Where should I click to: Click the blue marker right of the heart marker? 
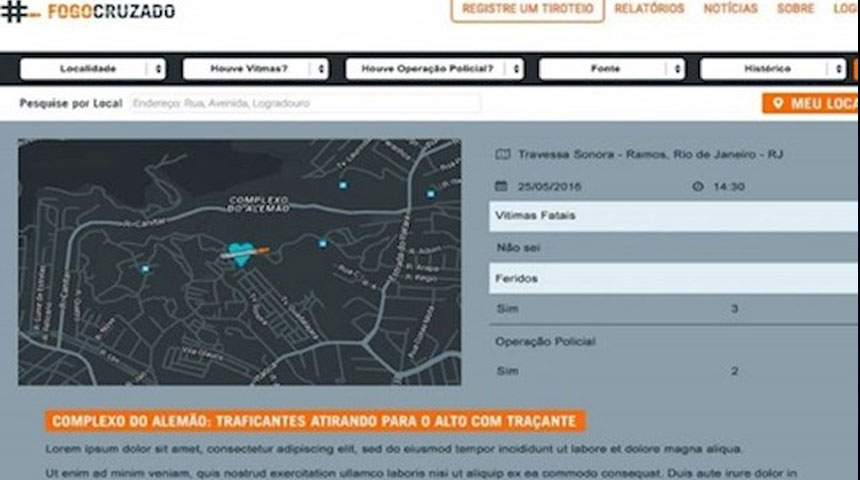[x=322, y=243]
